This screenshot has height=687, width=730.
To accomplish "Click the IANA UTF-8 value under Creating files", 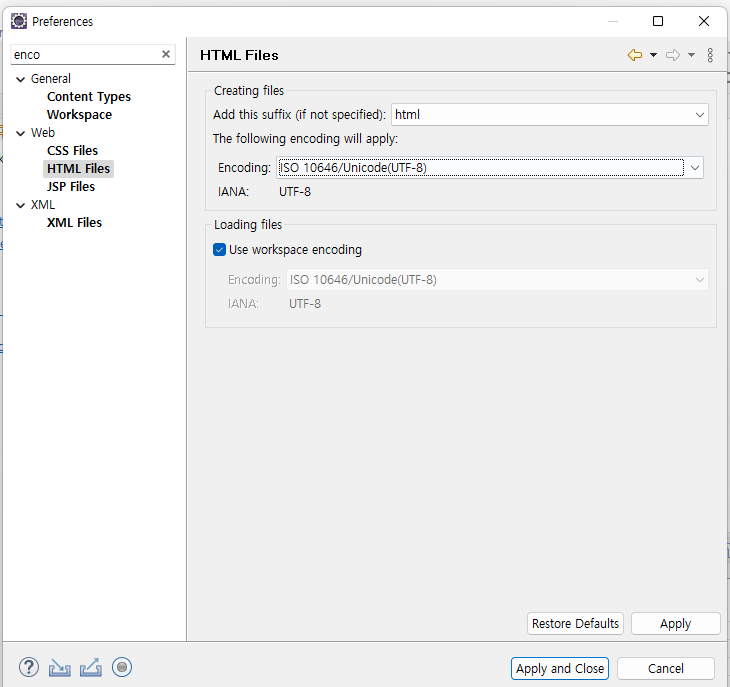I will 295,192.
